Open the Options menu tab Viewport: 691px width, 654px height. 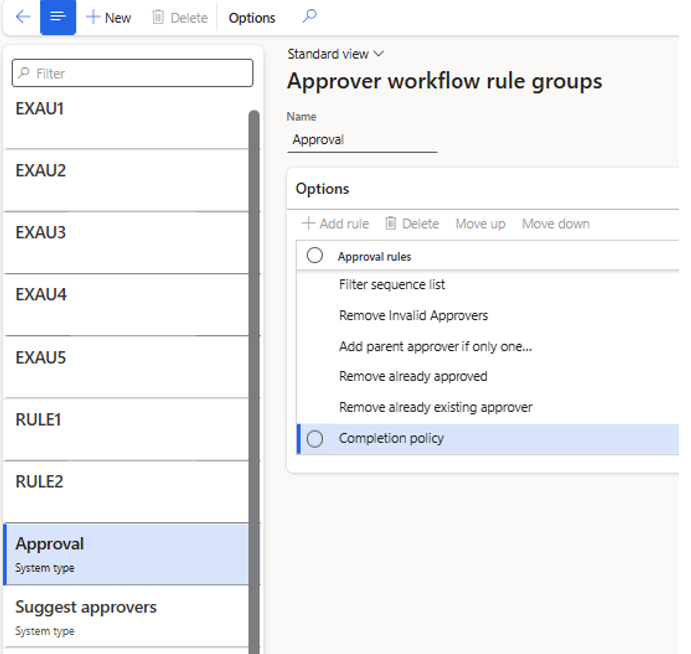(x=252, y=17)
